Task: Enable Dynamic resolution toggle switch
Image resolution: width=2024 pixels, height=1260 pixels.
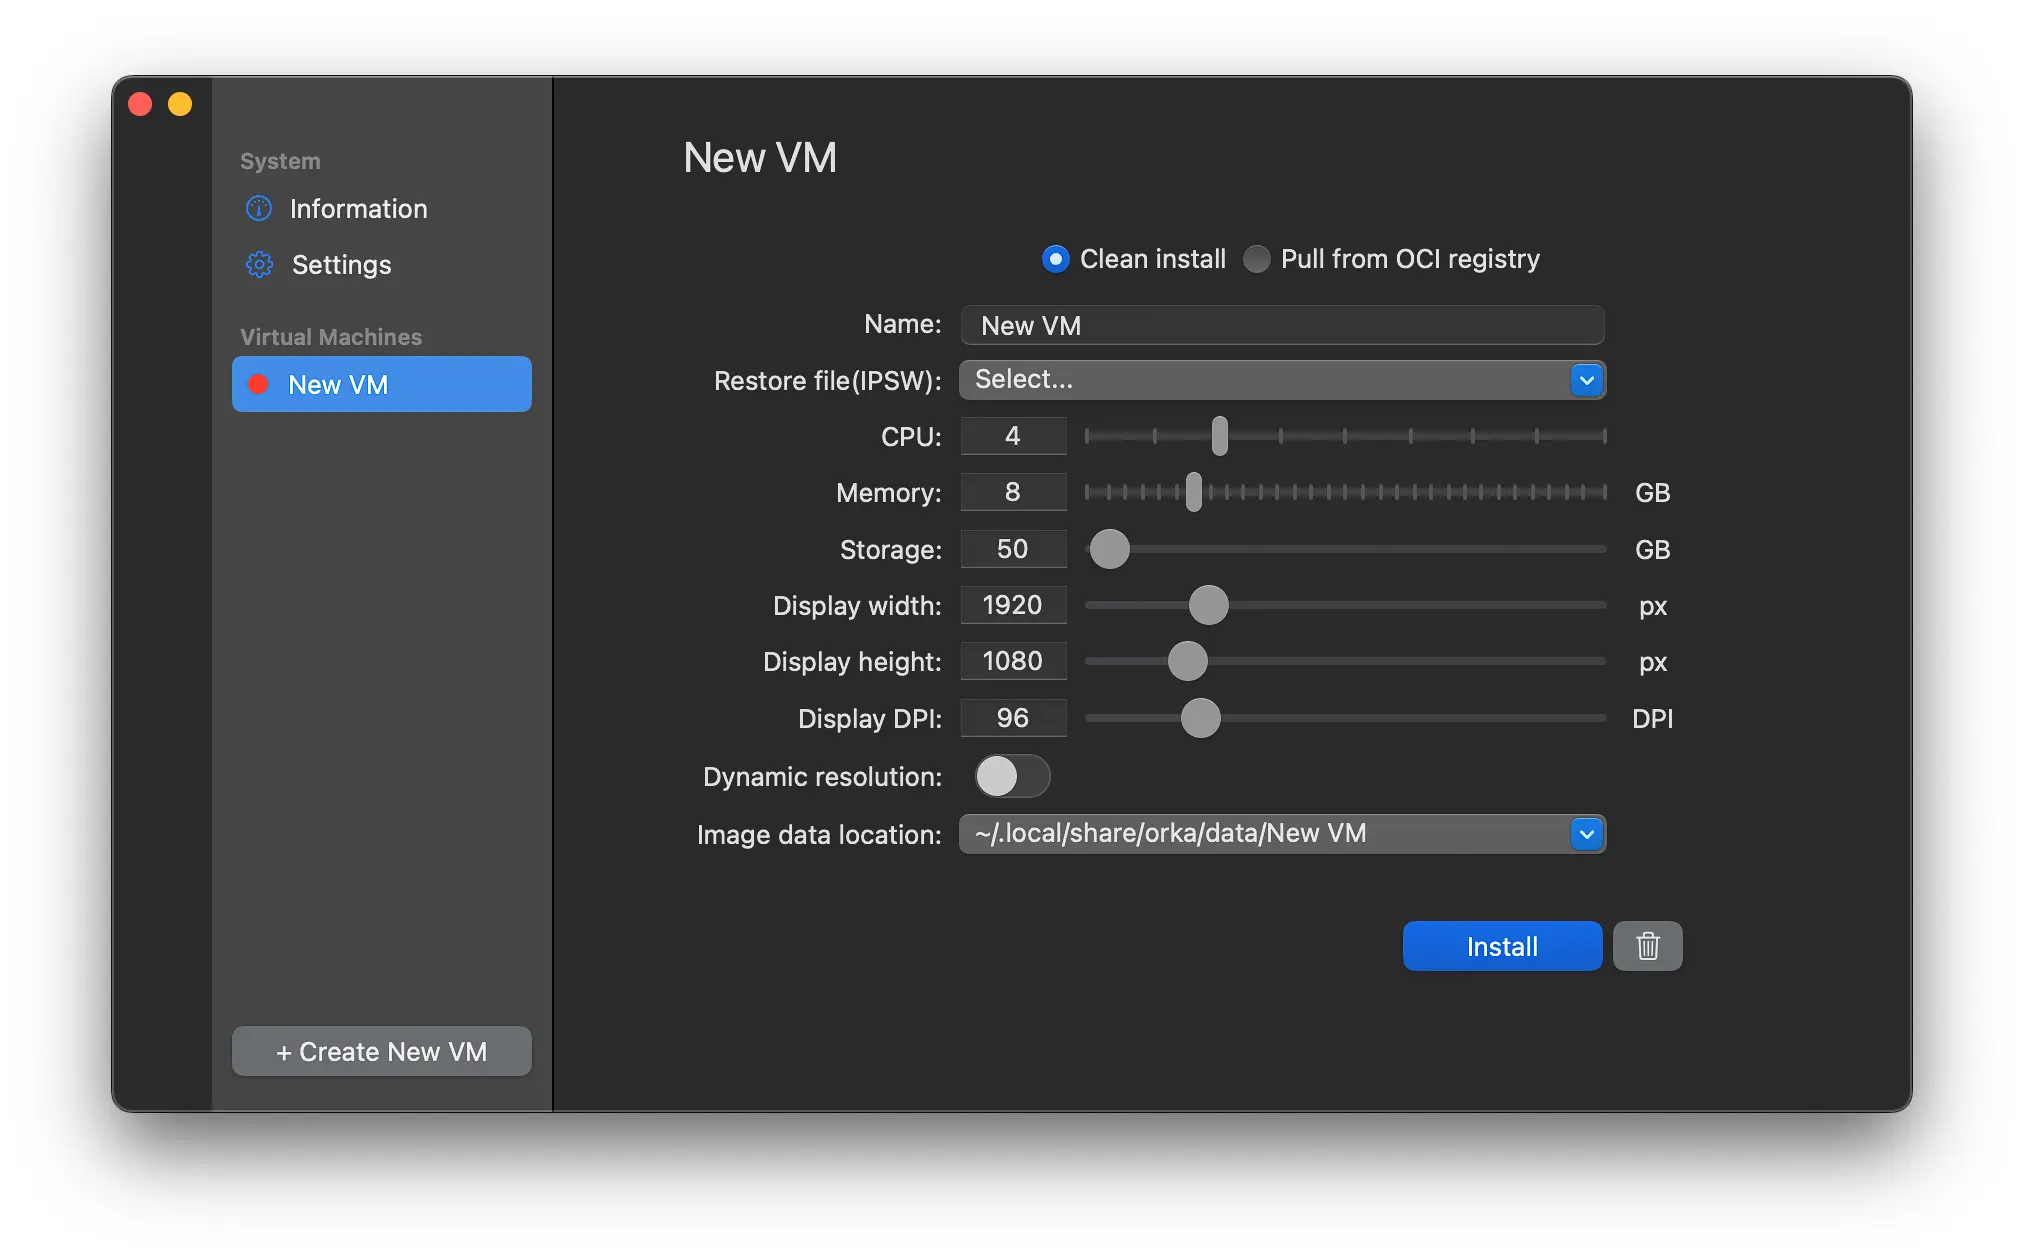Action: tap(1010, 774)
